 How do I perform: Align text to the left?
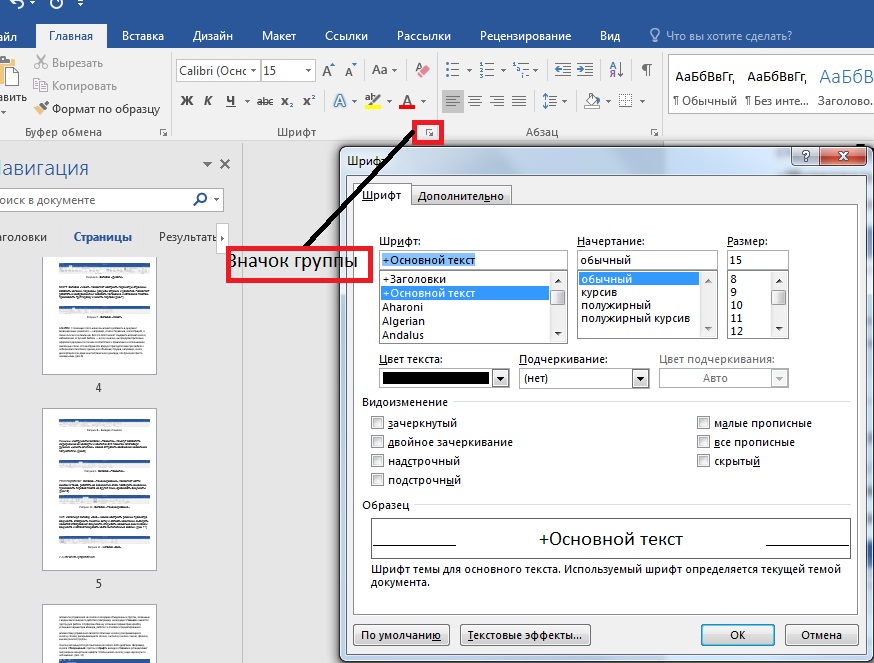tap(453, 101)
